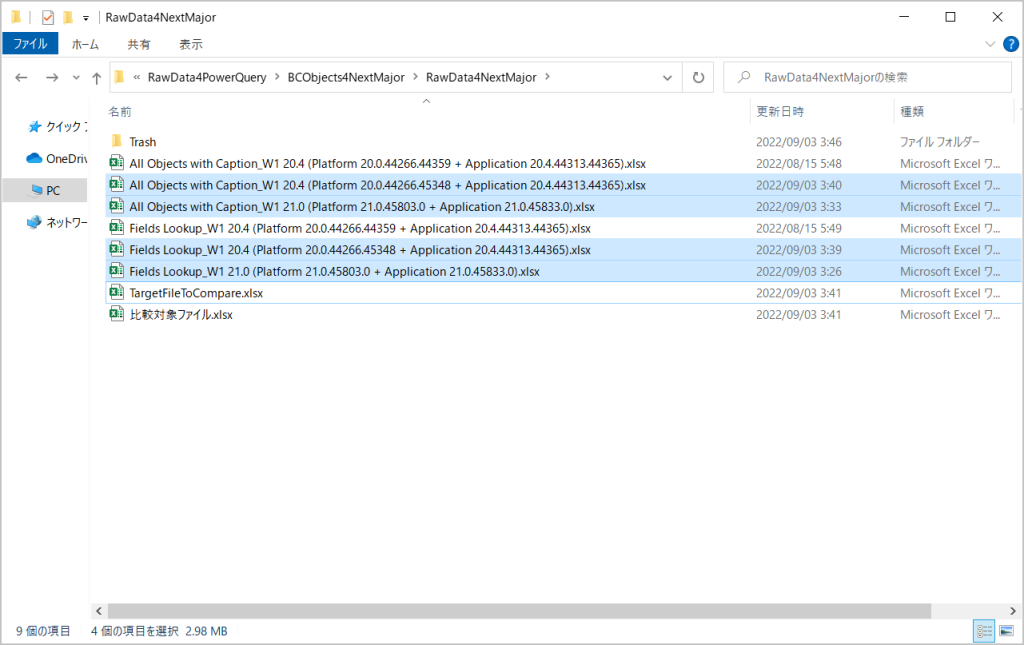Click the Trash folder icon
This screenshot has height=645, width=1024.
click(x=116, y=142)
